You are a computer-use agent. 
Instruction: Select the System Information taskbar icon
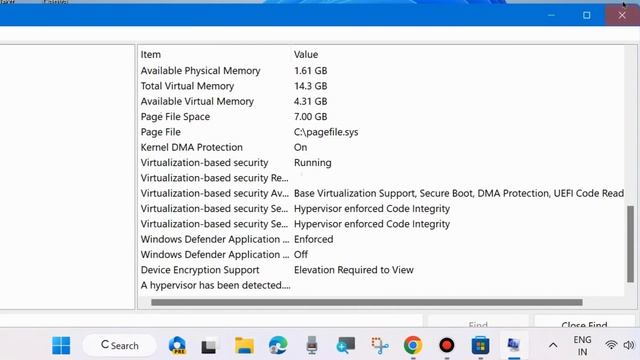[x=514, y=345]
